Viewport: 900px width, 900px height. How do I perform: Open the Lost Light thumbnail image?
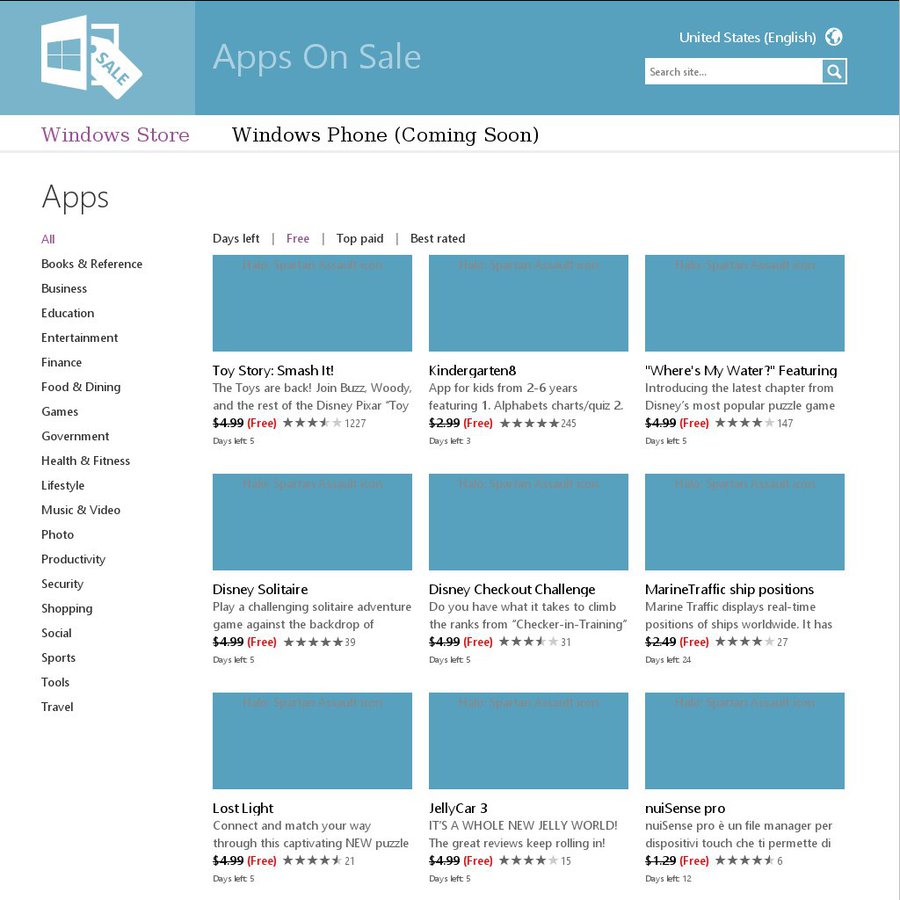pyautogui.click(x=312, y=740)
